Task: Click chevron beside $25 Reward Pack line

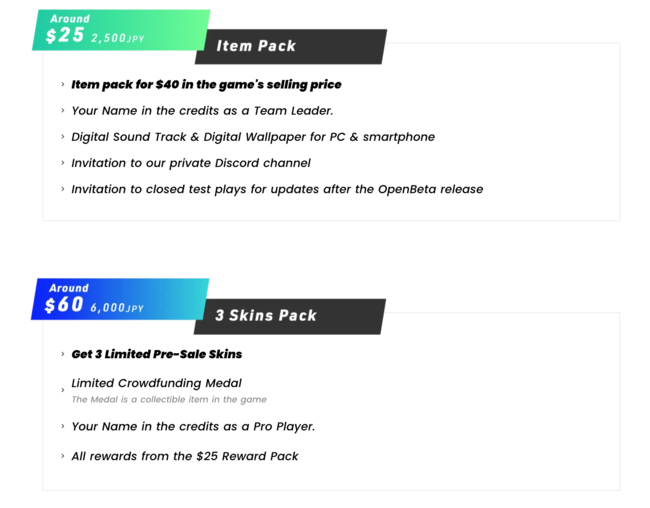Action: coord(63,456)
